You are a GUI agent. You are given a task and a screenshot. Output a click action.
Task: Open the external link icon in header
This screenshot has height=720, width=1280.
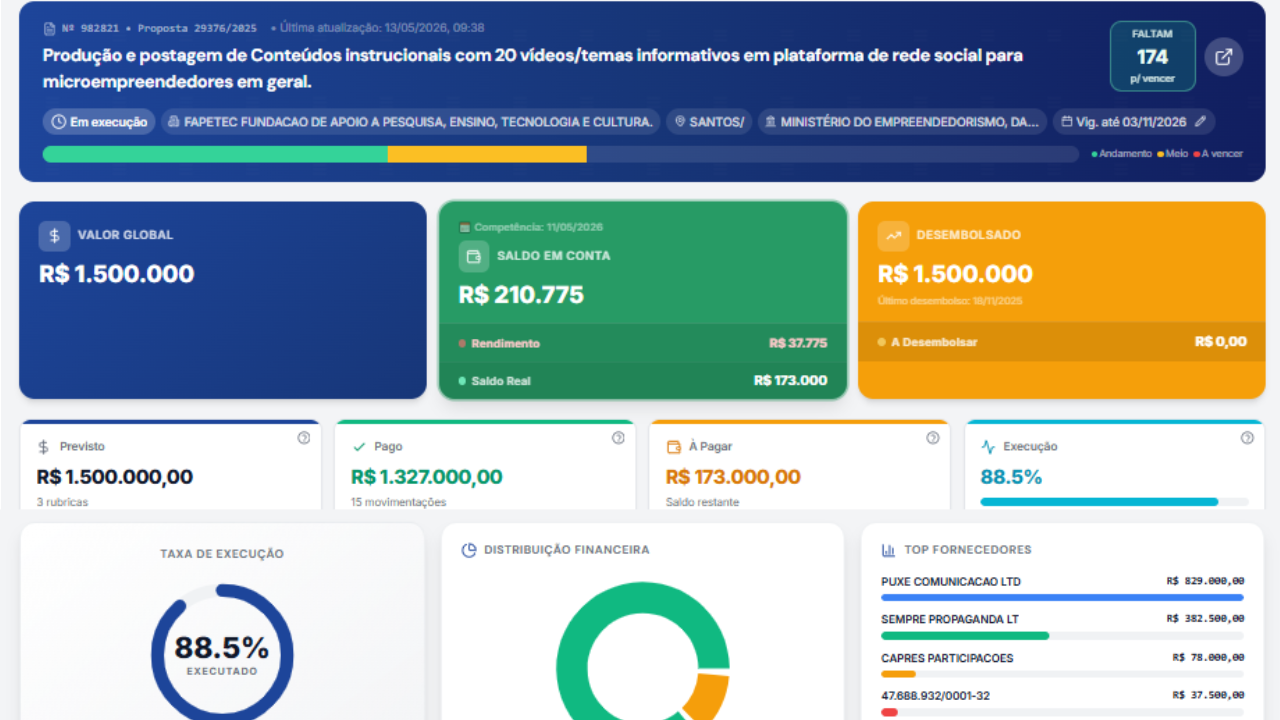pyautogui.click(x=1223, y=57)
